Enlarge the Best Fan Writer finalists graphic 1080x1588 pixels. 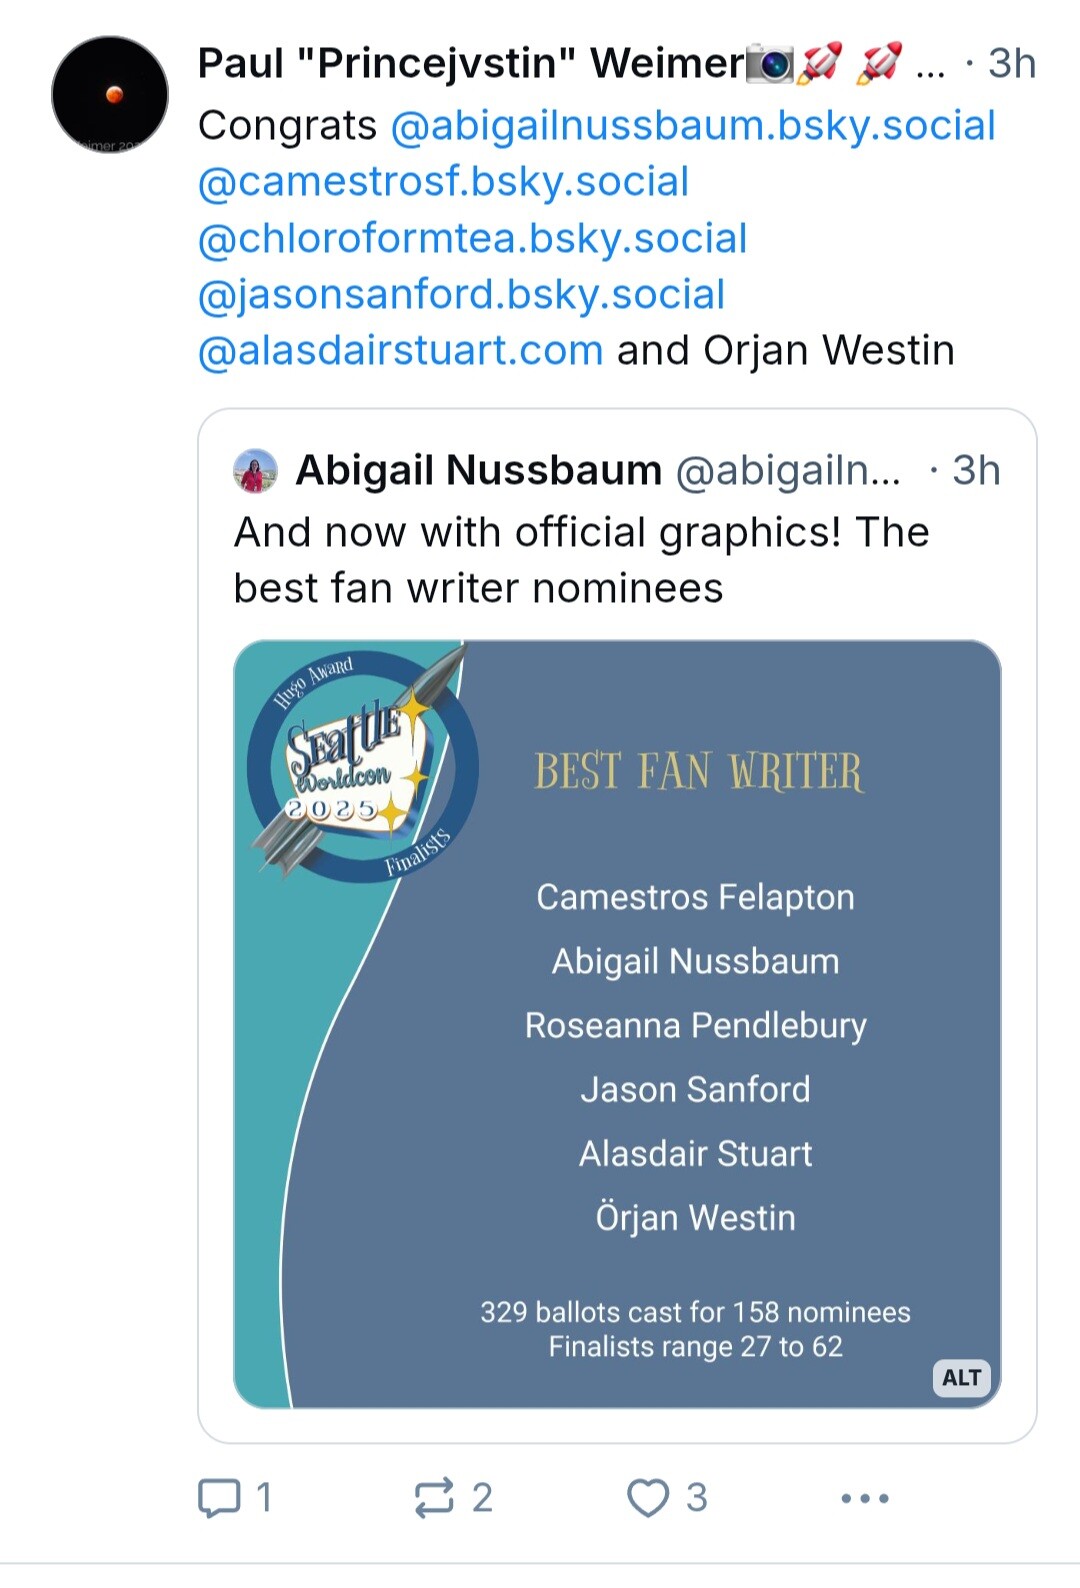[x=617, y=1024]
